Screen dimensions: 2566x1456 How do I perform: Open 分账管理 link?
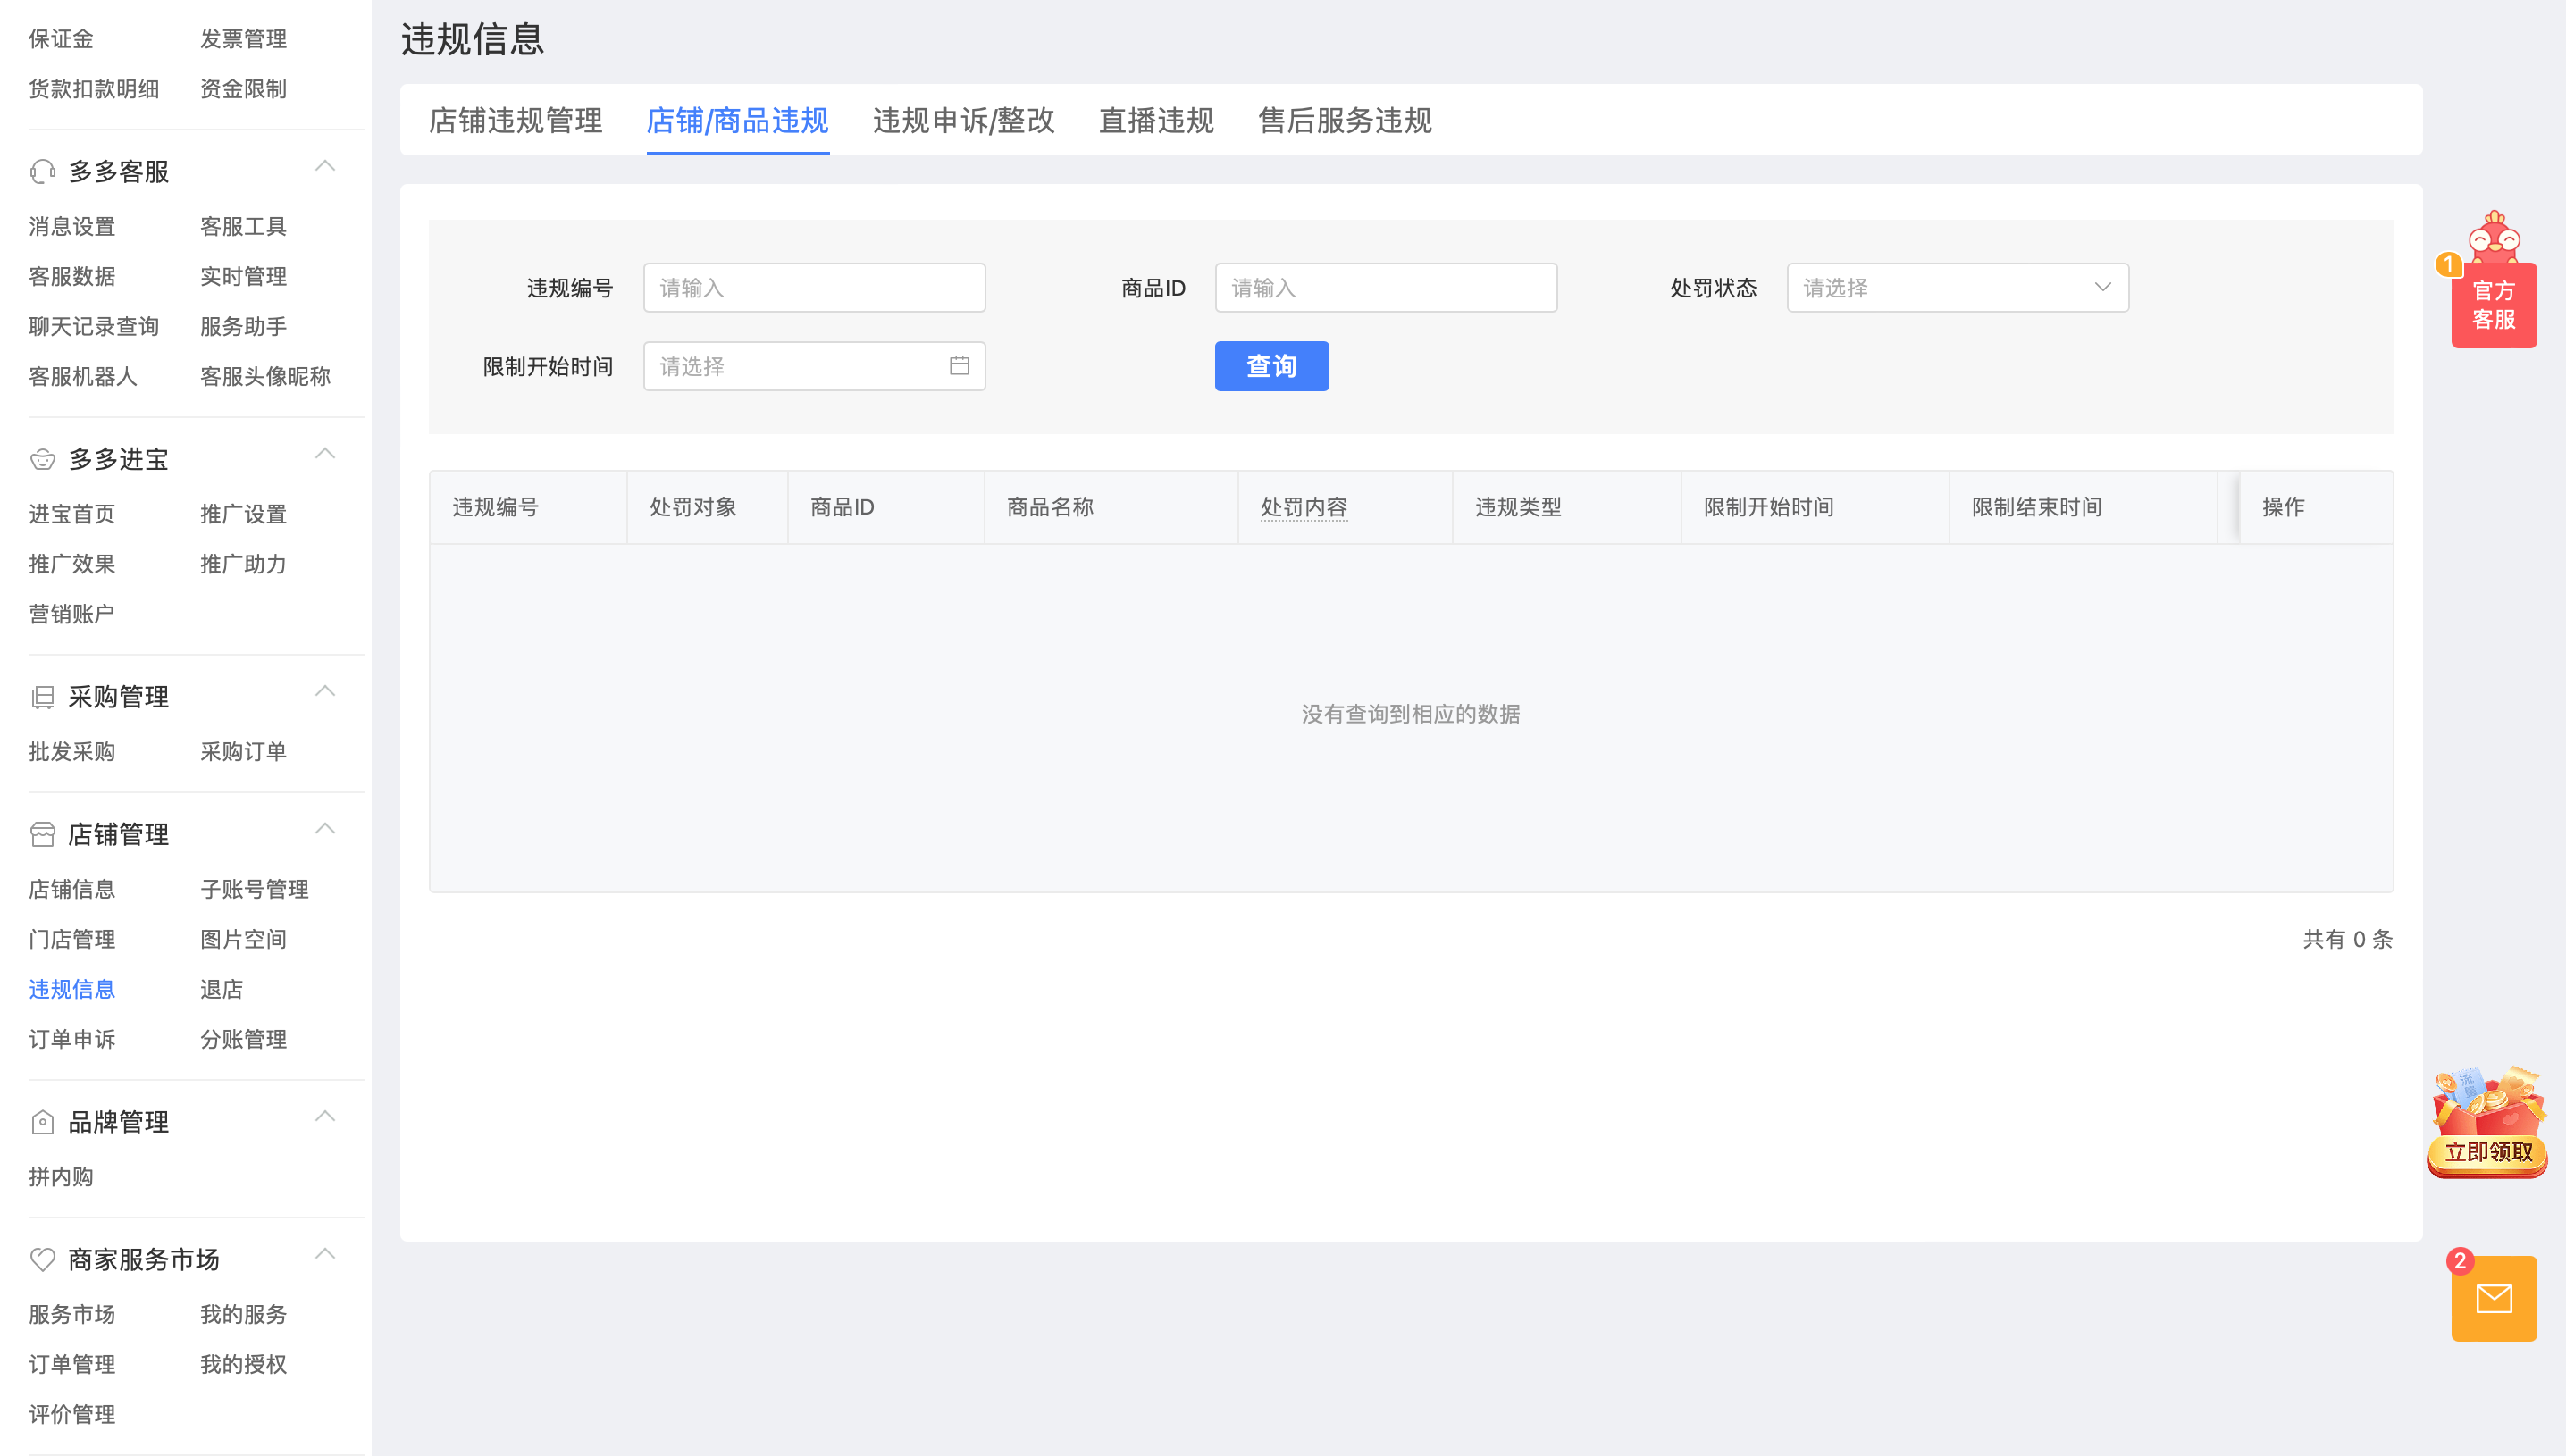coord(243,1039)
